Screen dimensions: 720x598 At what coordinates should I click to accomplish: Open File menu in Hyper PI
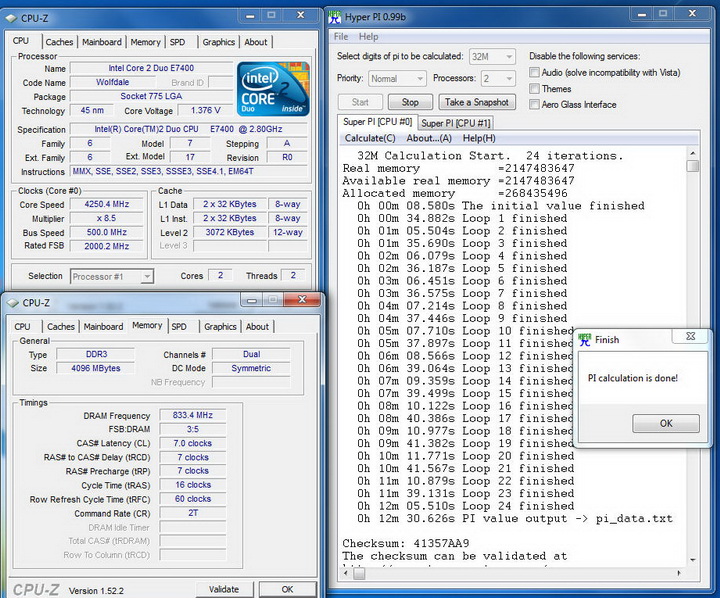click(x=341, y=37)
